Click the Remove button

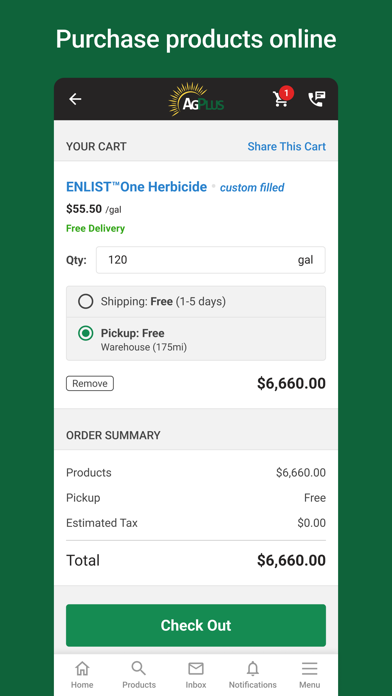(90, 384)
